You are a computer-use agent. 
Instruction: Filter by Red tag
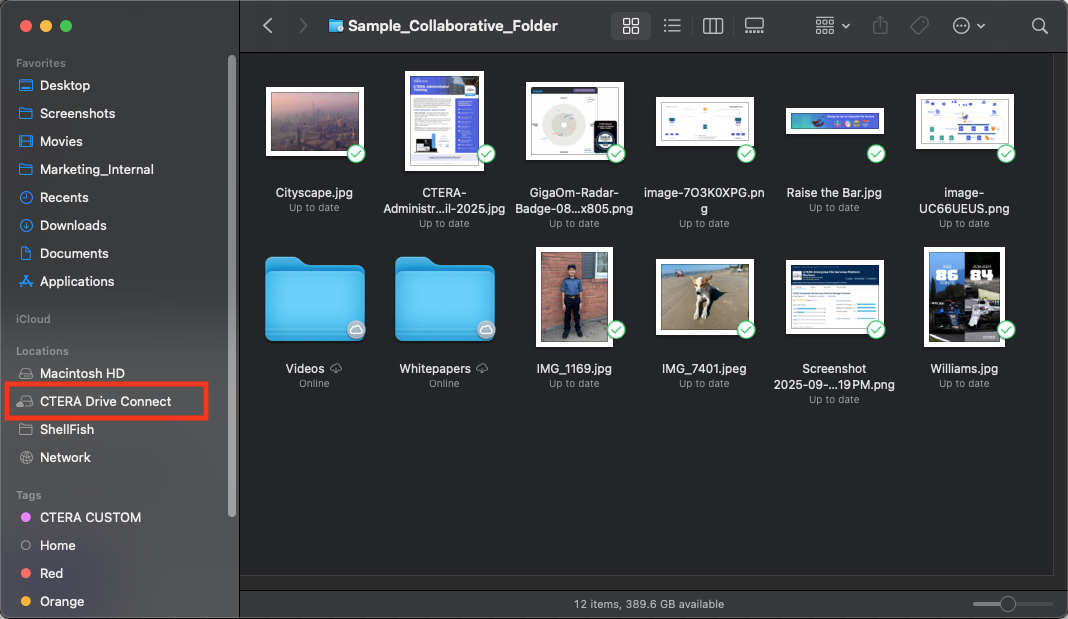pyautogui.click(x=51, y=573)
